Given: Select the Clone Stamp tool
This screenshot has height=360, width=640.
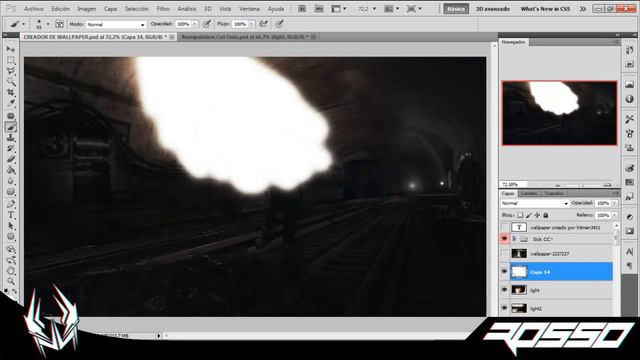Looking at the screenshot, I should [11, 138].
